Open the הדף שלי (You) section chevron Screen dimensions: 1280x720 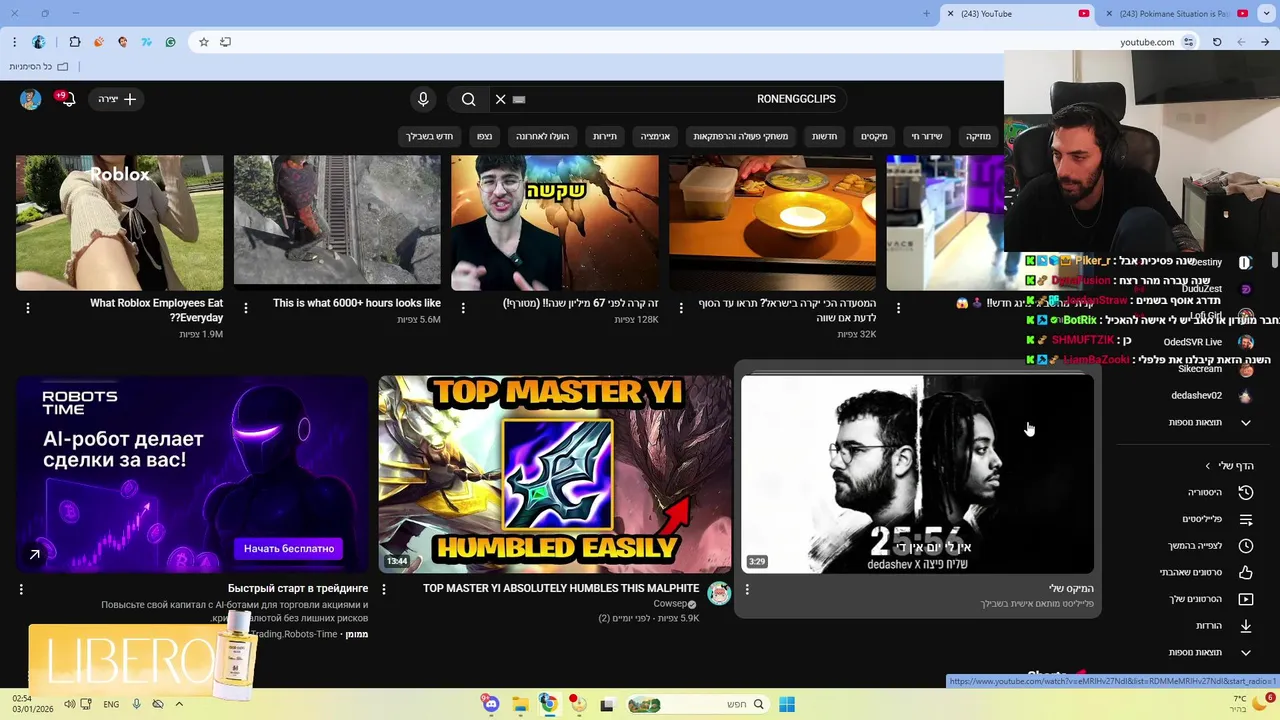click(x=1207, y=466)
